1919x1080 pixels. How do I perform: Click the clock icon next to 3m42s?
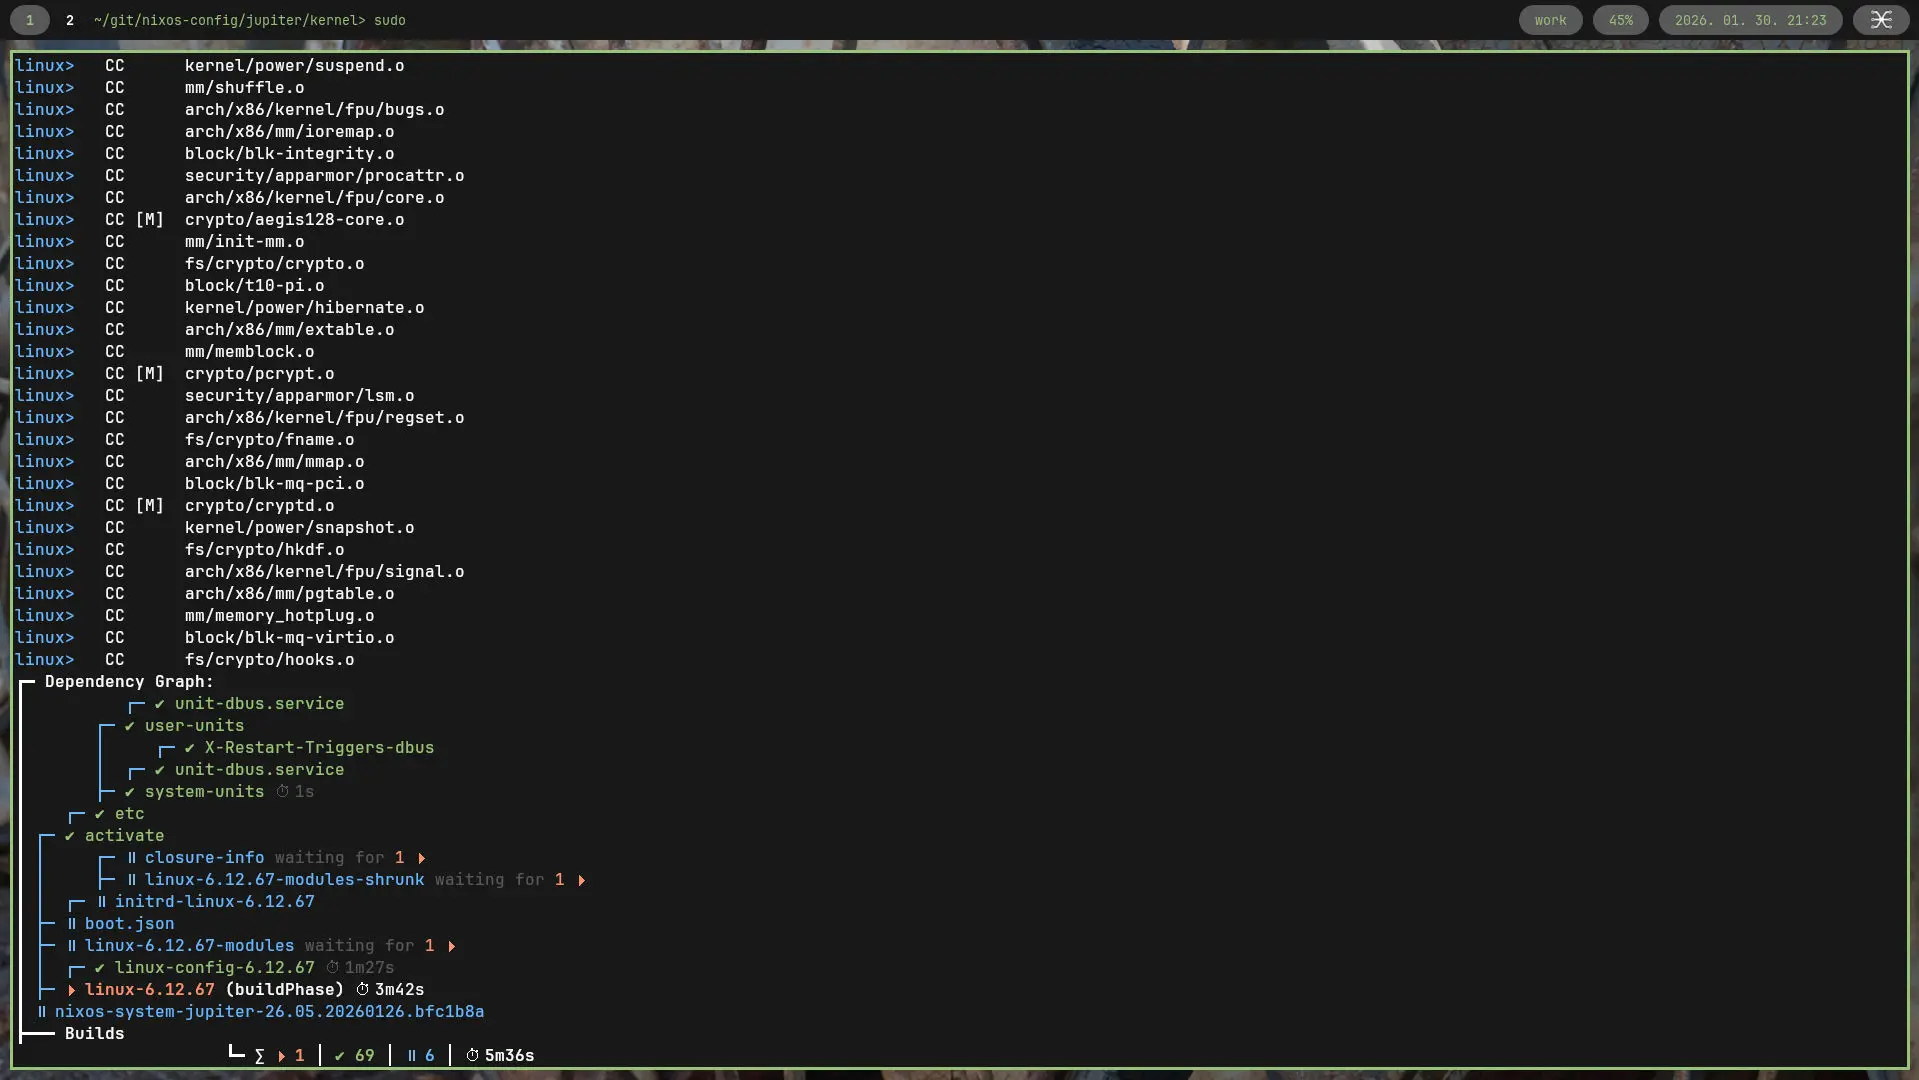tap(362, 990)
